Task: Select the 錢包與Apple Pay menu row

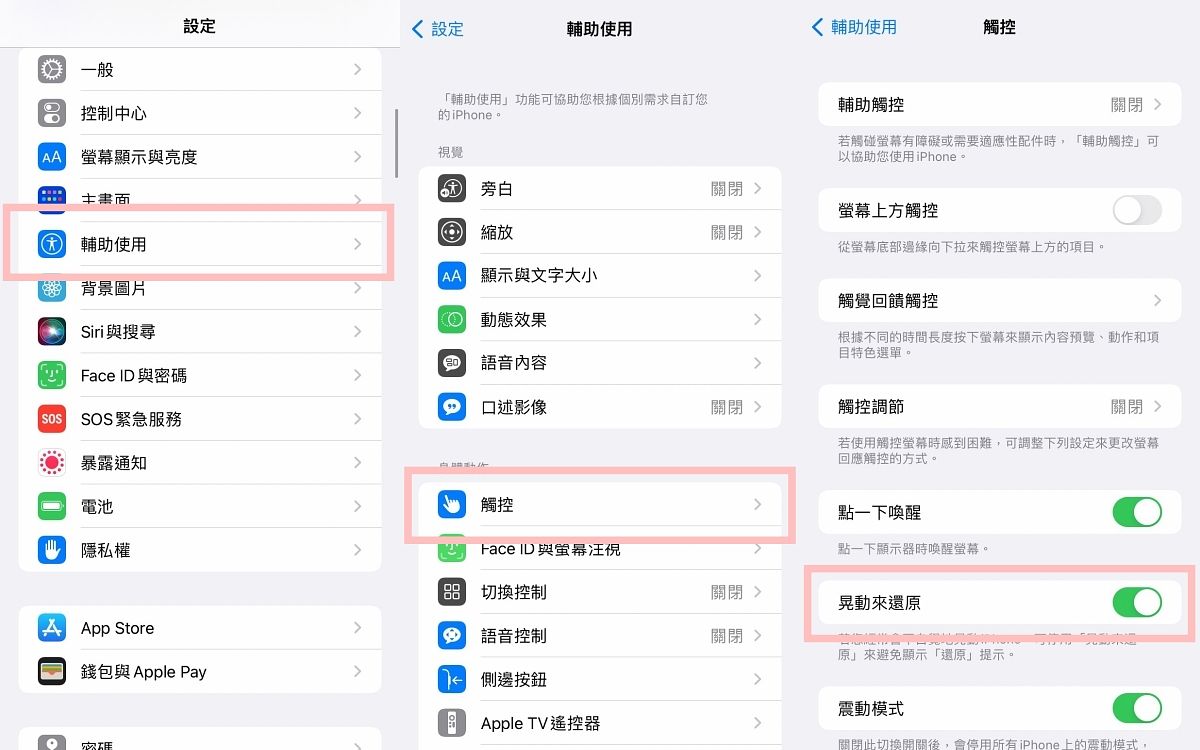Action: (200, 672)
